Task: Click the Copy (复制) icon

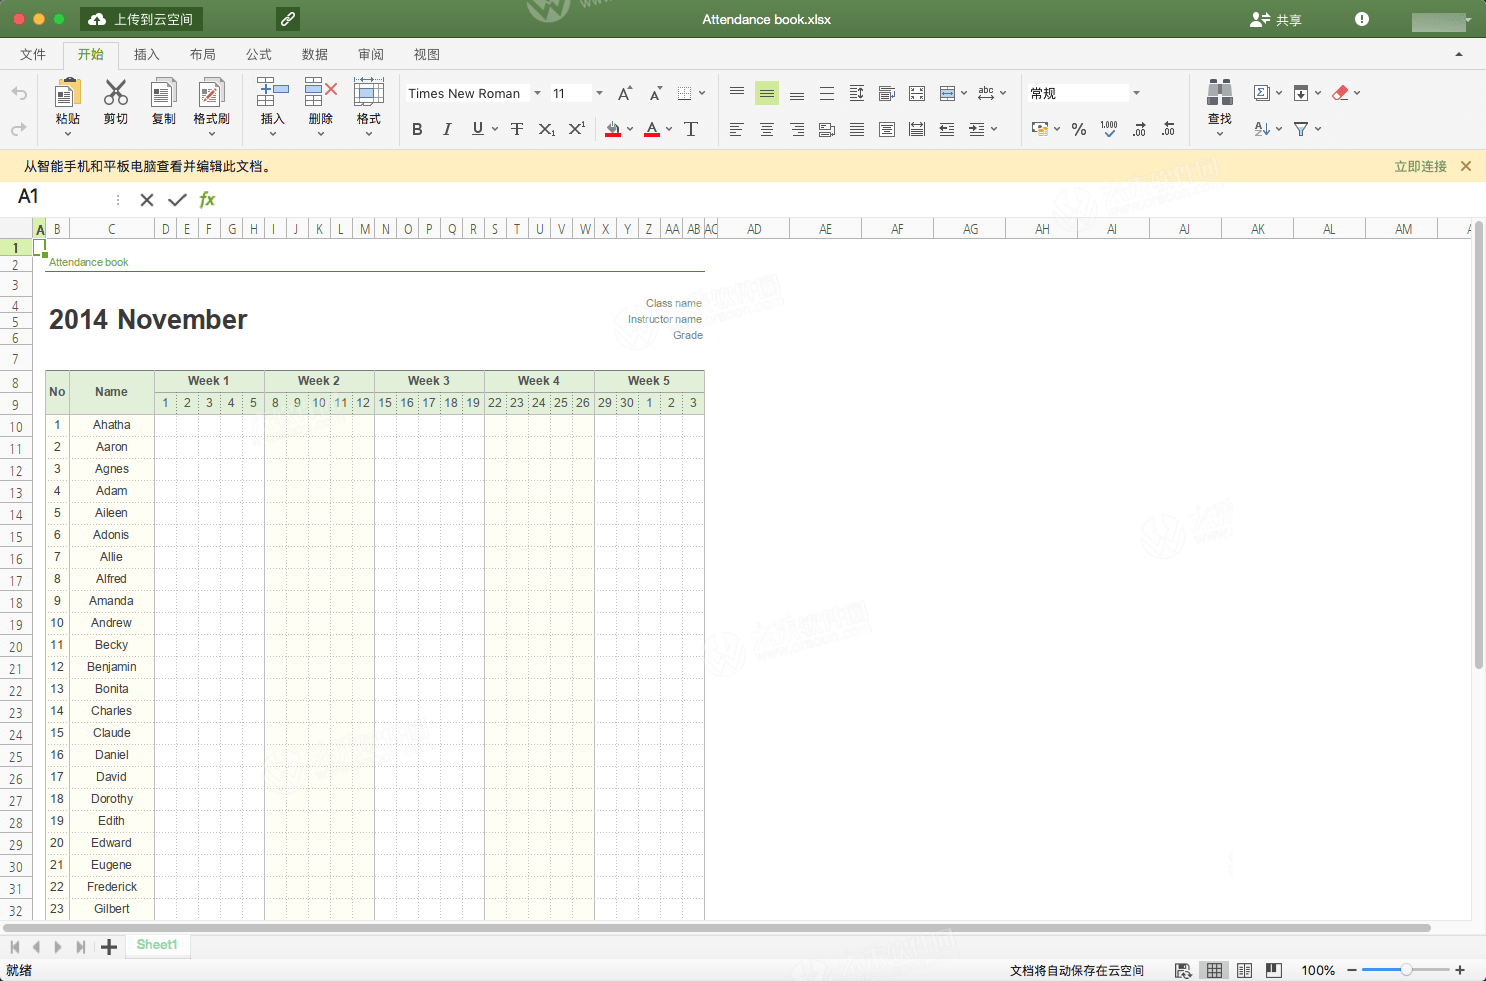Action: click(163, 94)
